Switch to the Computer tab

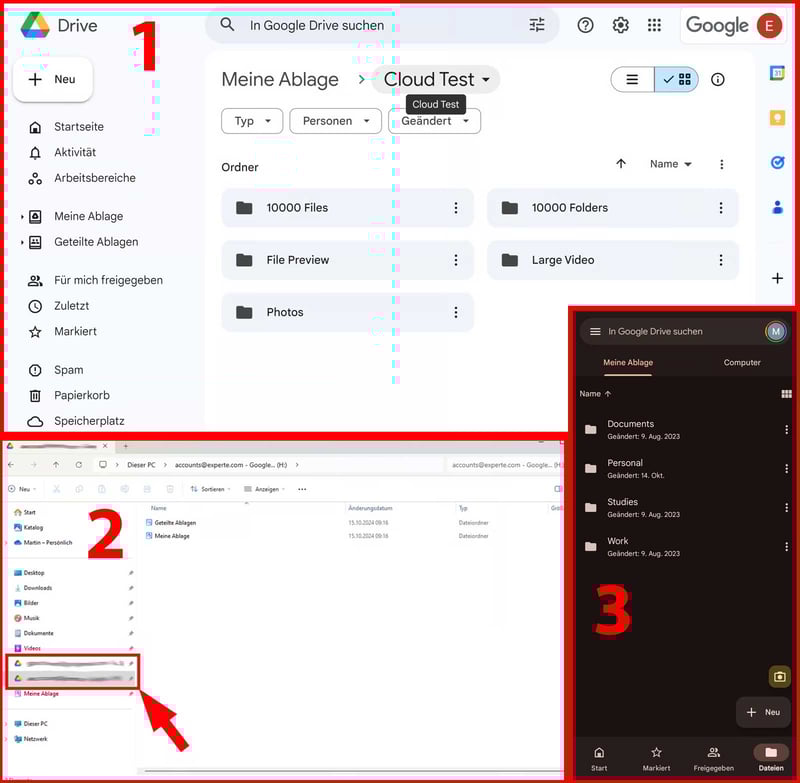tap(742, 362)
